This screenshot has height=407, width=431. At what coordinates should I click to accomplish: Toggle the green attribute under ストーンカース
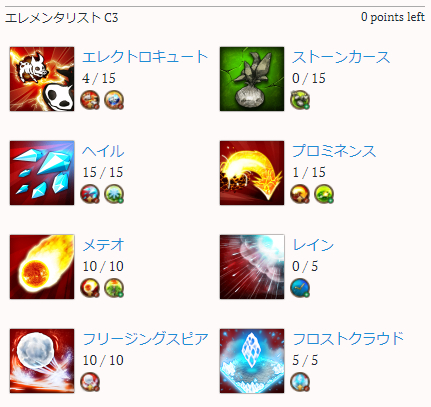(x=300, y=100)
